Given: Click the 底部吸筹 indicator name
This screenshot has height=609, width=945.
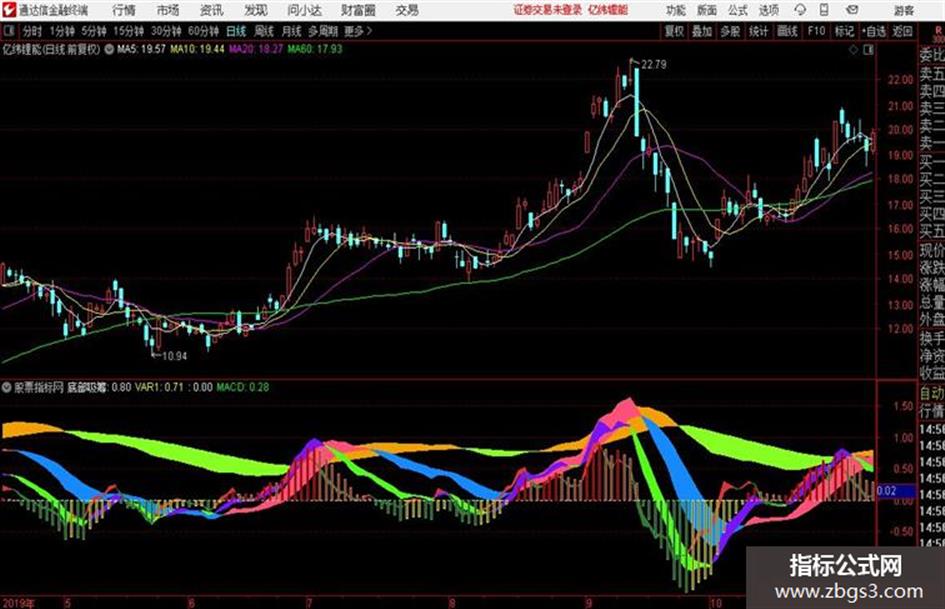Looking at the screenshot, I should click(87, 387).
